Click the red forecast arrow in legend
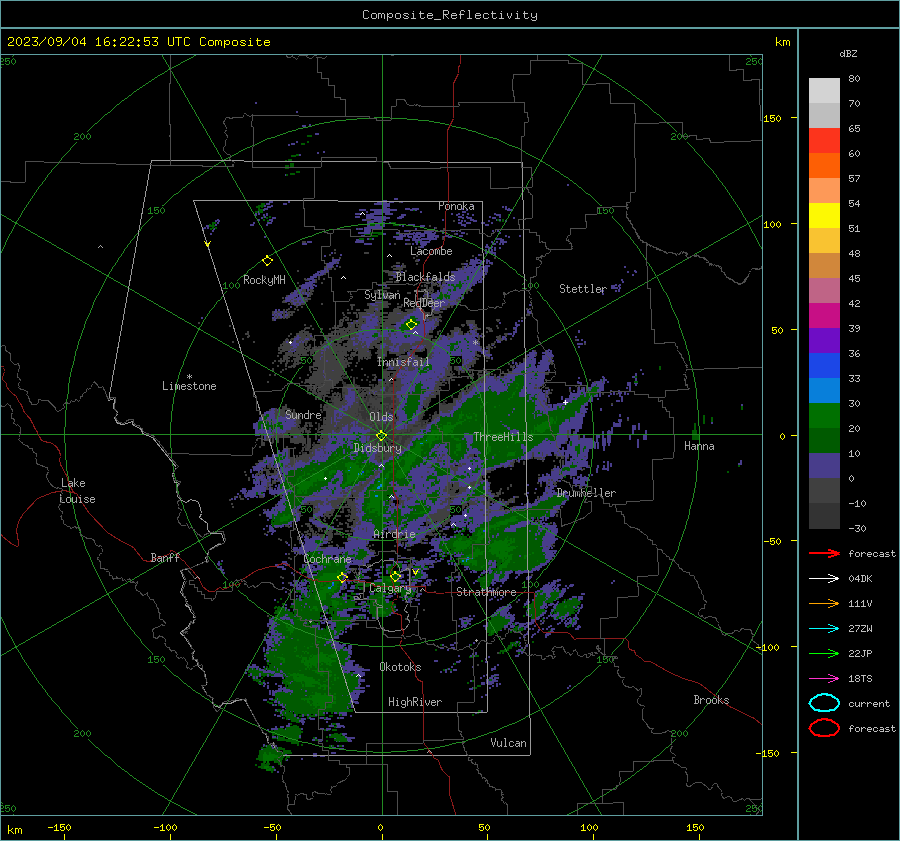This screenshot has width=900, height=841. 824,553
